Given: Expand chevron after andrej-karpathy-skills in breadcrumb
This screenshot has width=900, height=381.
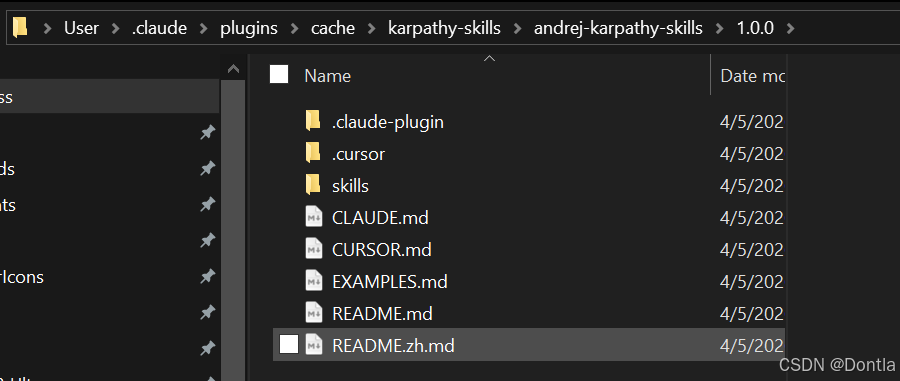Looking at the screenshot, I should [720, 28].
